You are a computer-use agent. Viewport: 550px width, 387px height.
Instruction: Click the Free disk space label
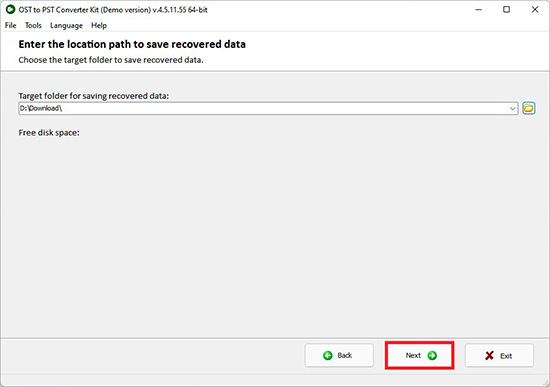(x=49, y=133)
